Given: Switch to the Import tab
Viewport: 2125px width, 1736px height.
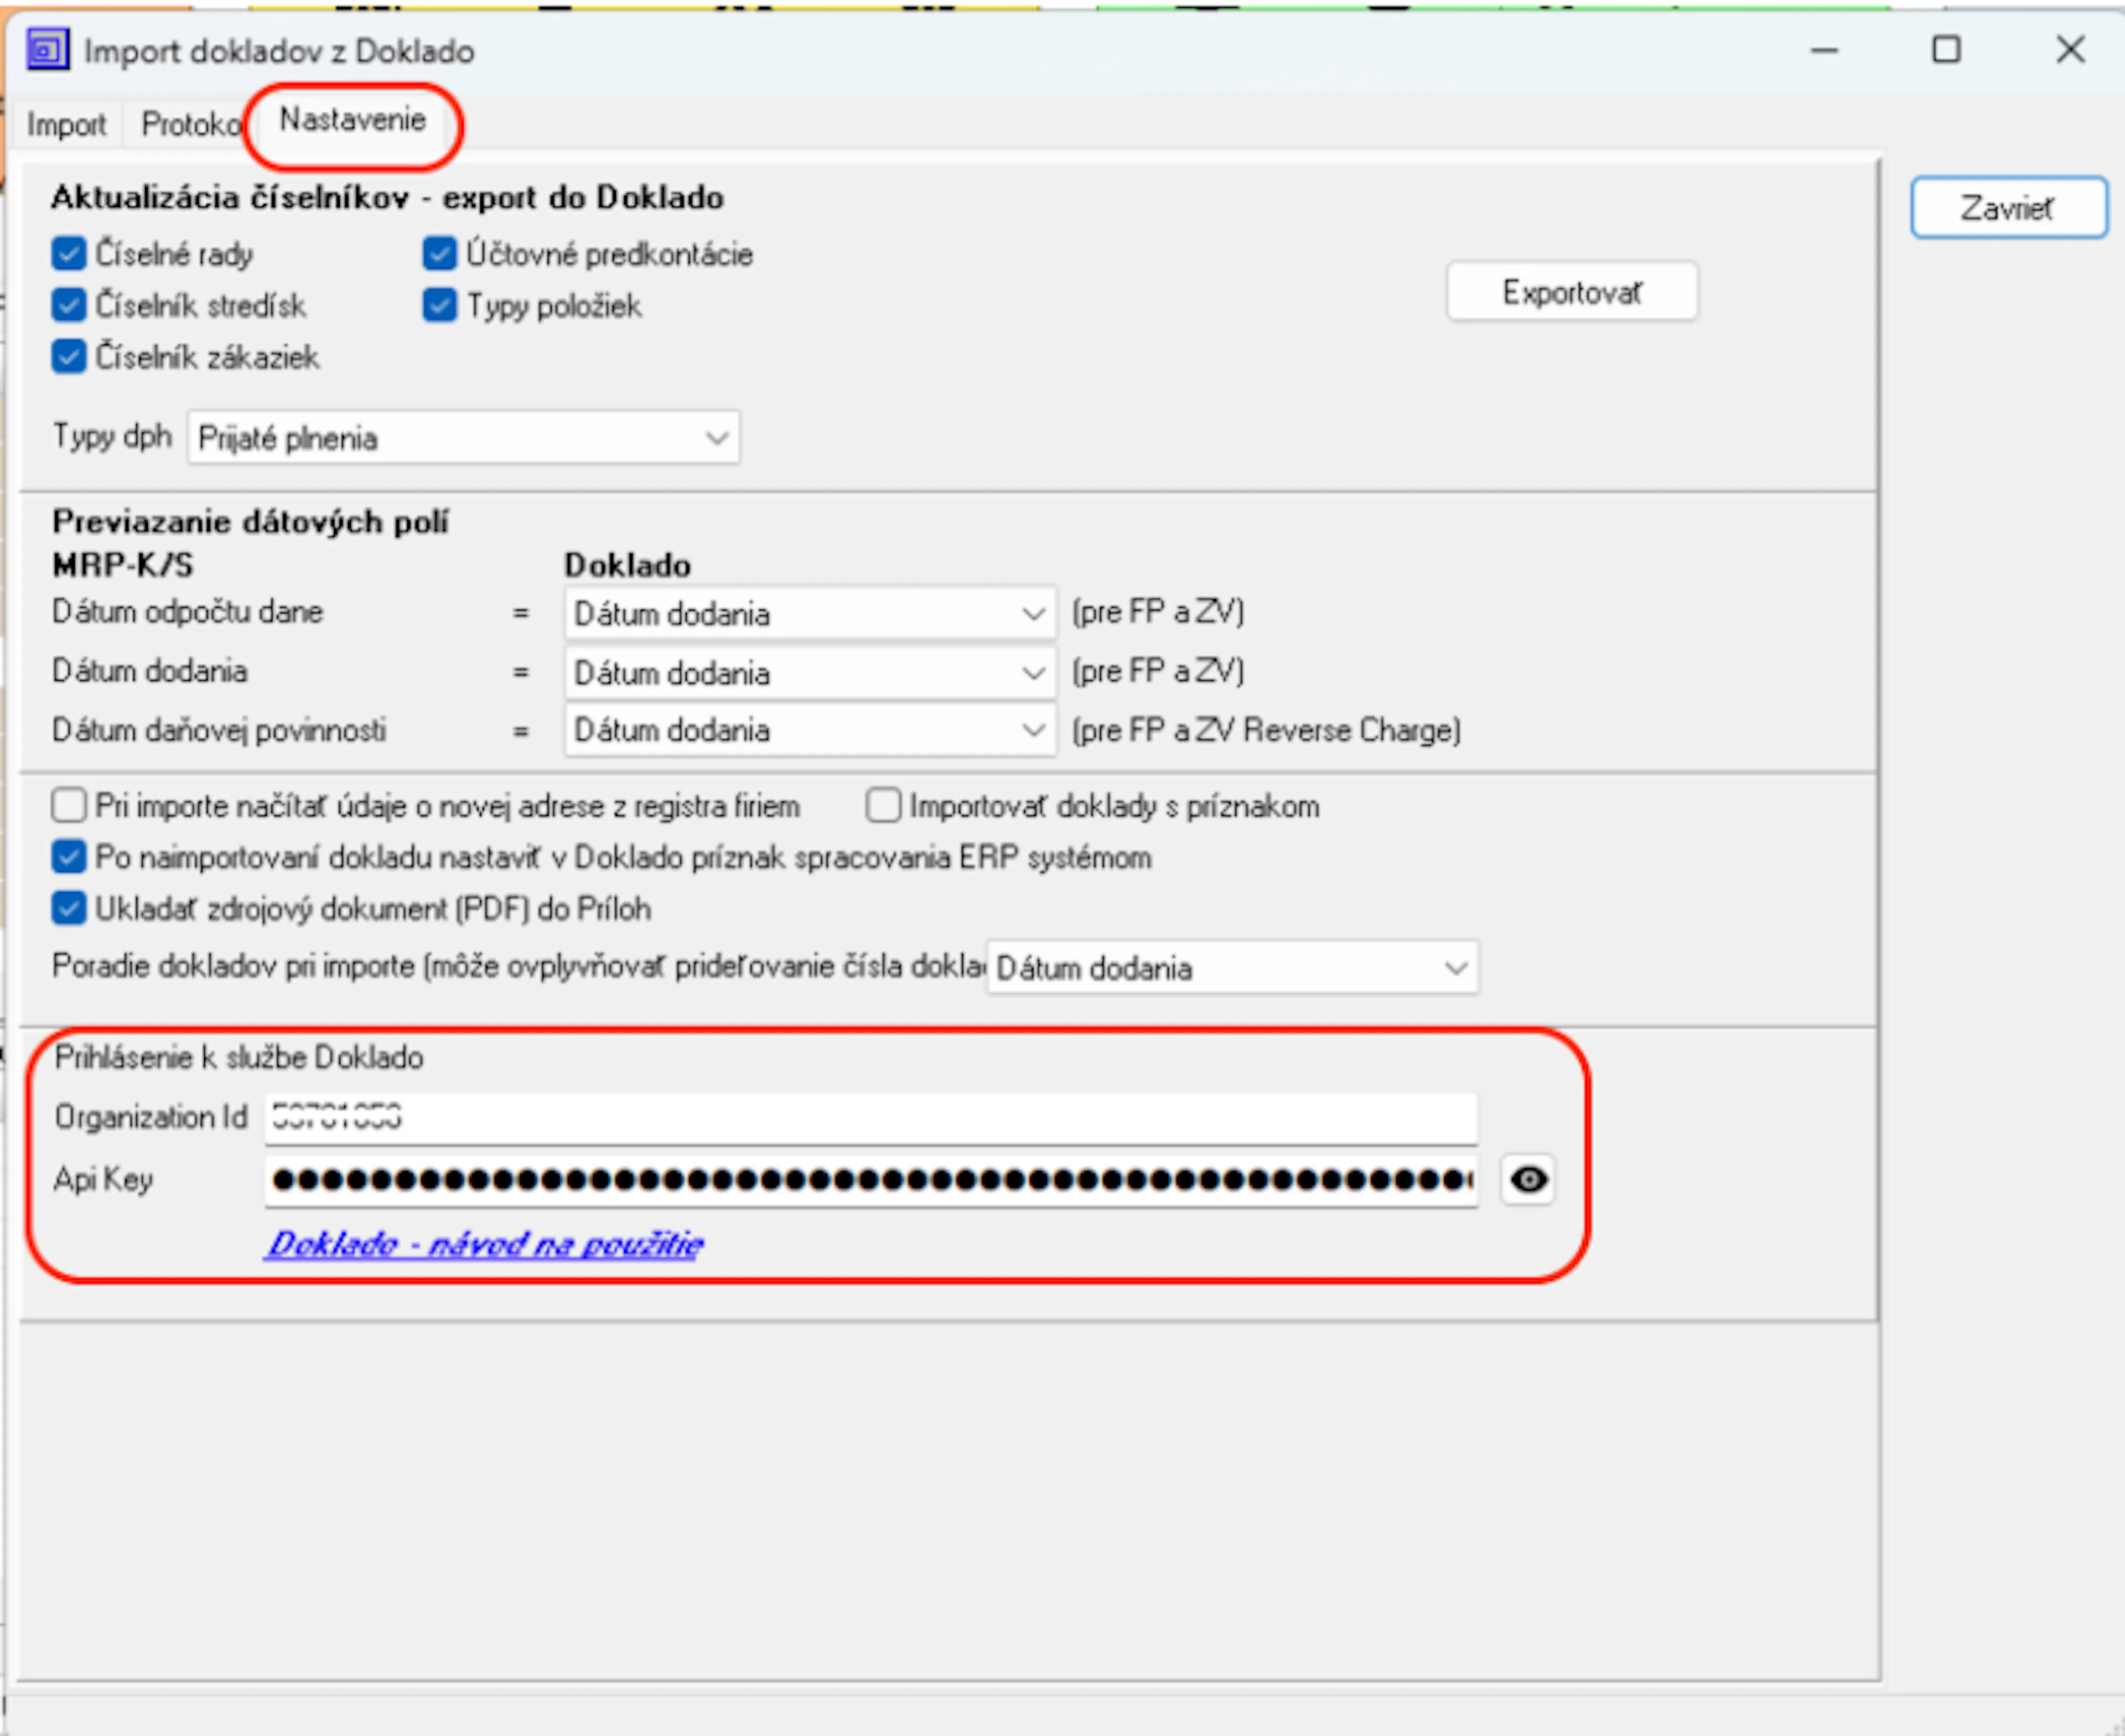Looking at the screenshot, I should 66,125.
